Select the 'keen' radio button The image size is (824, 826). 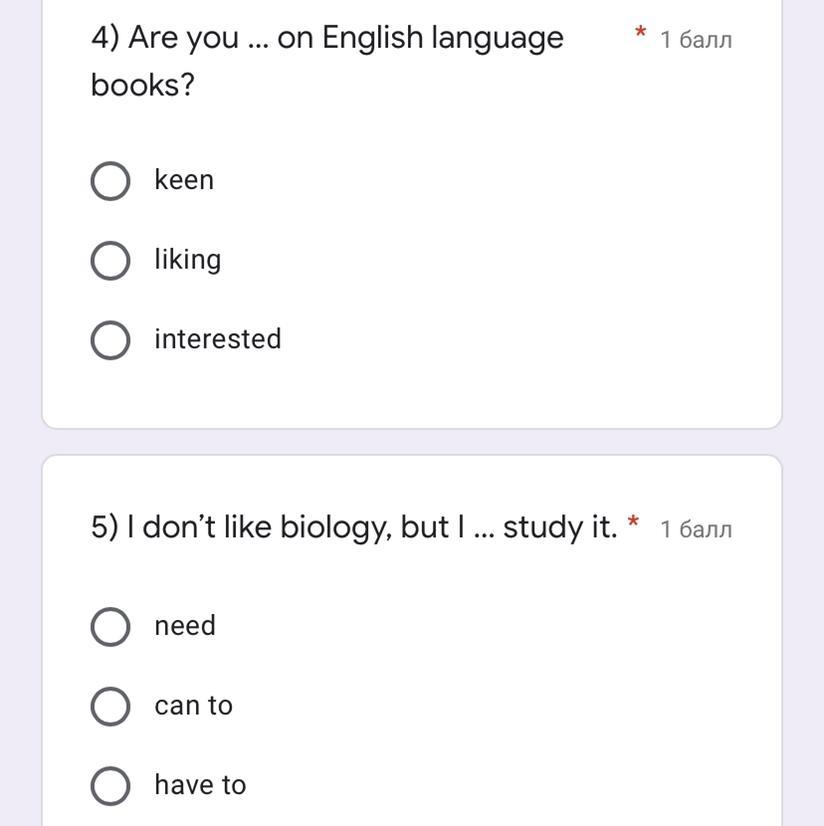tap(110, 181)
